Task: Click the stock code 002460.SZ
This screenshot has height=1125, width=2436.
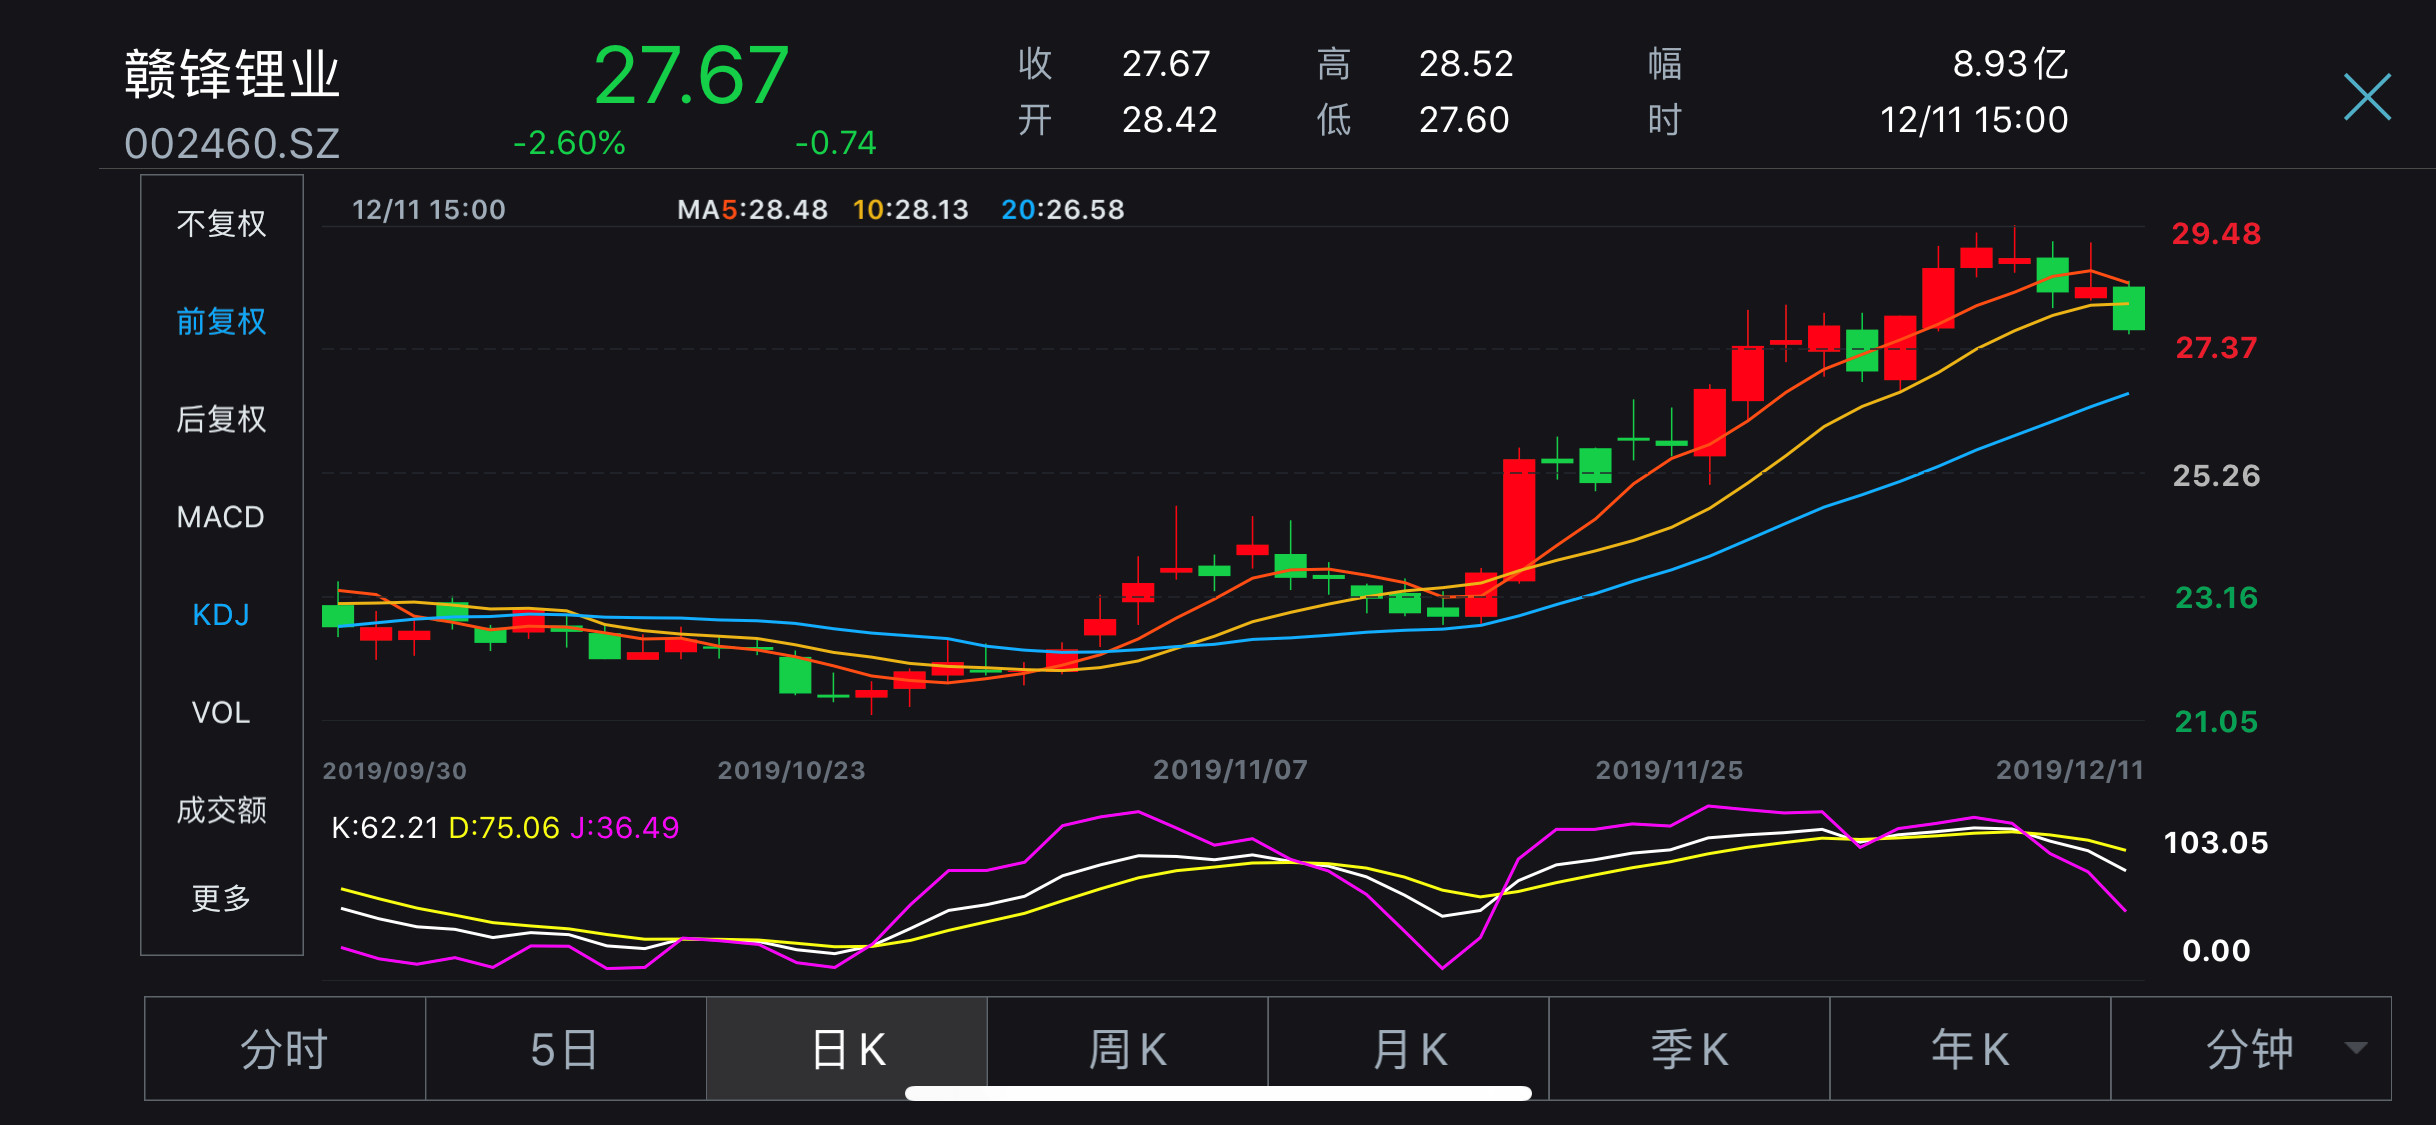Action: click(232, 144)
